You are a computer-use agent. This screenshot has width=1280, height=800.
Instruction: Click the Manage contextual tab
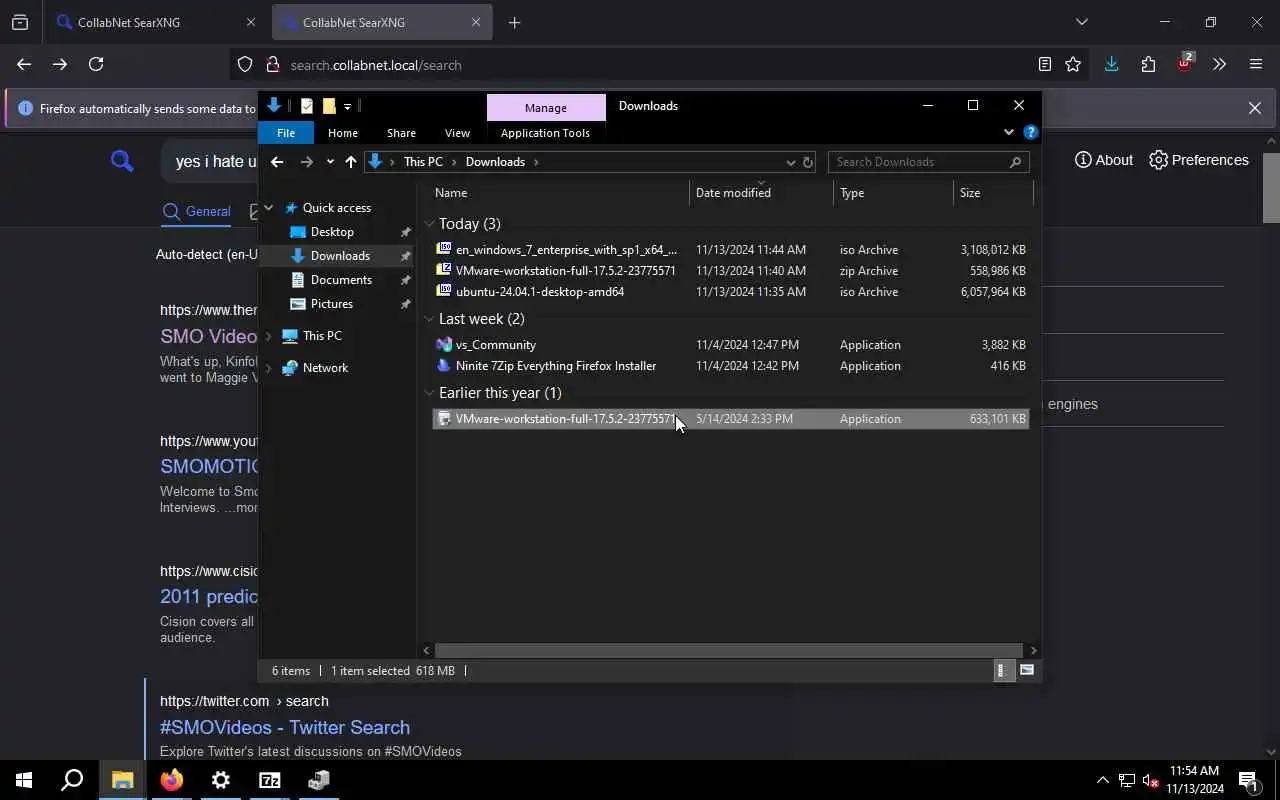click(545, 107)
